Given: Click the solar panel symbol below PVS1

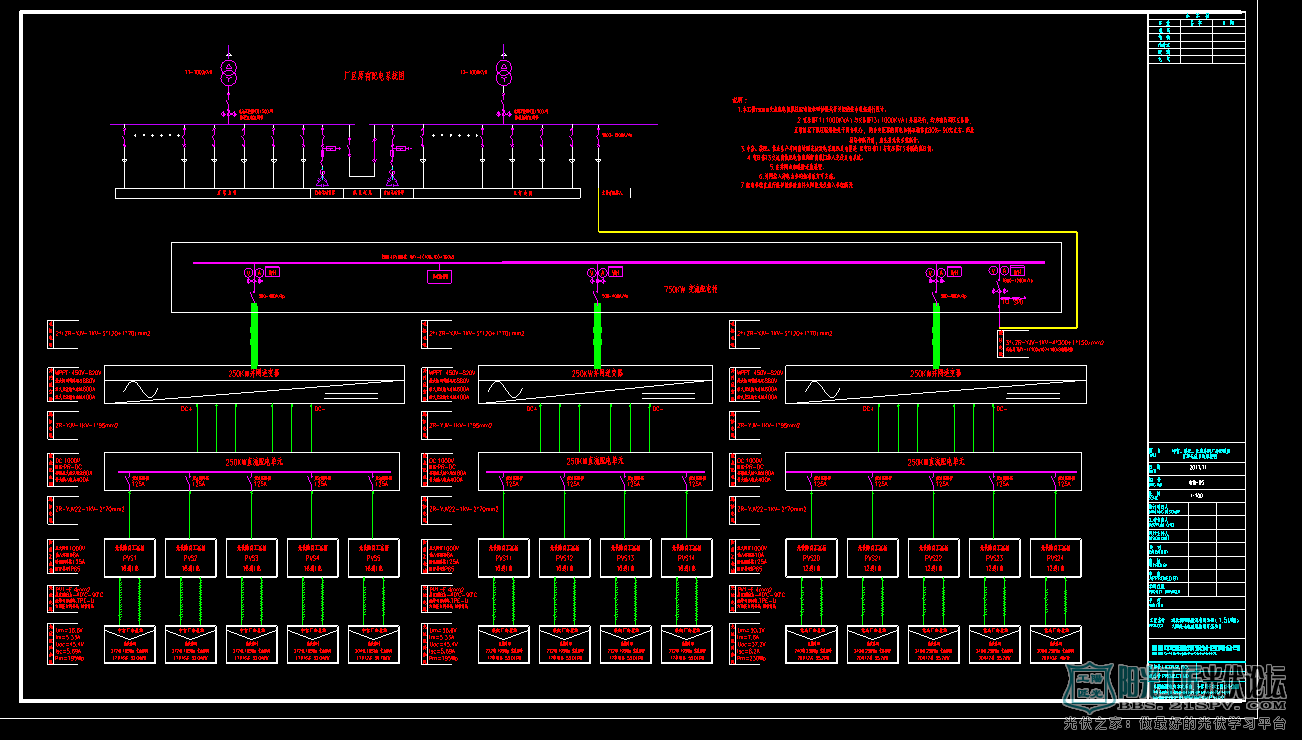Looking at the screenshot, I should (x=130, y=644).
